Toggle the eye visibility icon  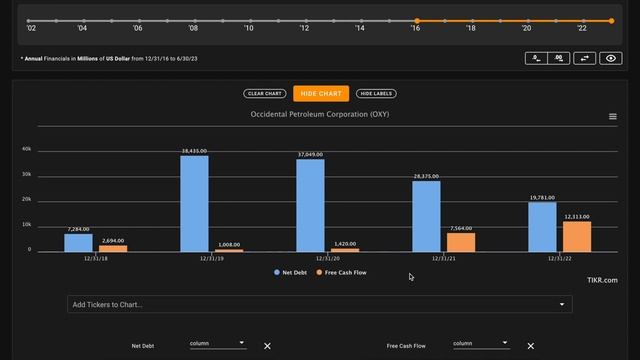(x=611, y=58)
